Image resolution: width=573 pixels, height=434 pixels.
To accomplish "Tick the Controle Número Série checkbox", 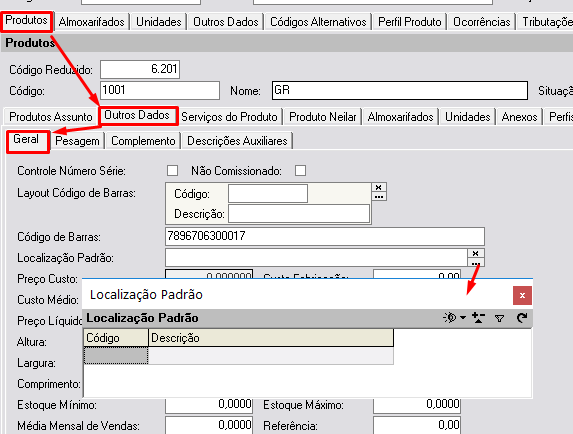I will [x=172, y=171].
